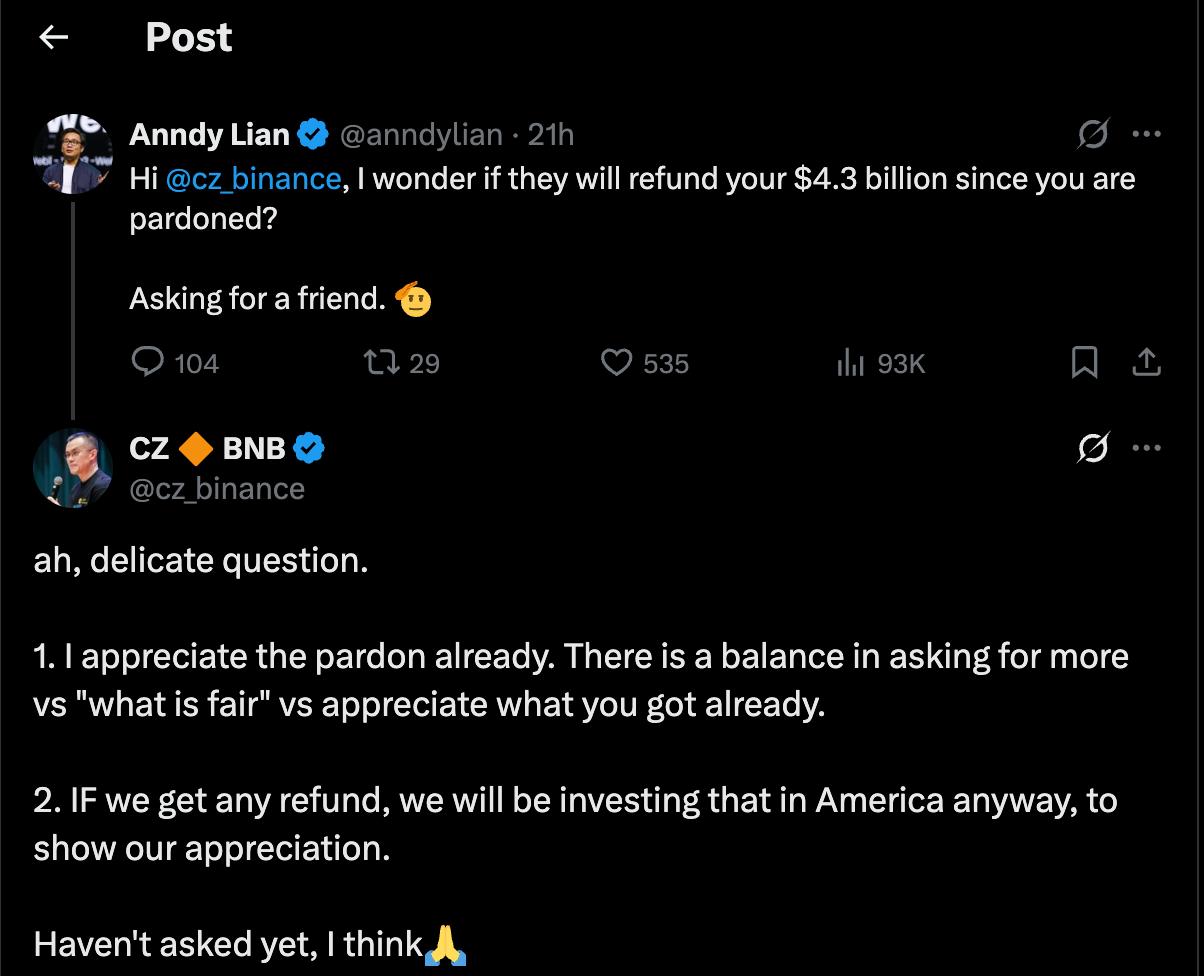
Task: Click CZ BNB display name
Action: coord(207,449)
